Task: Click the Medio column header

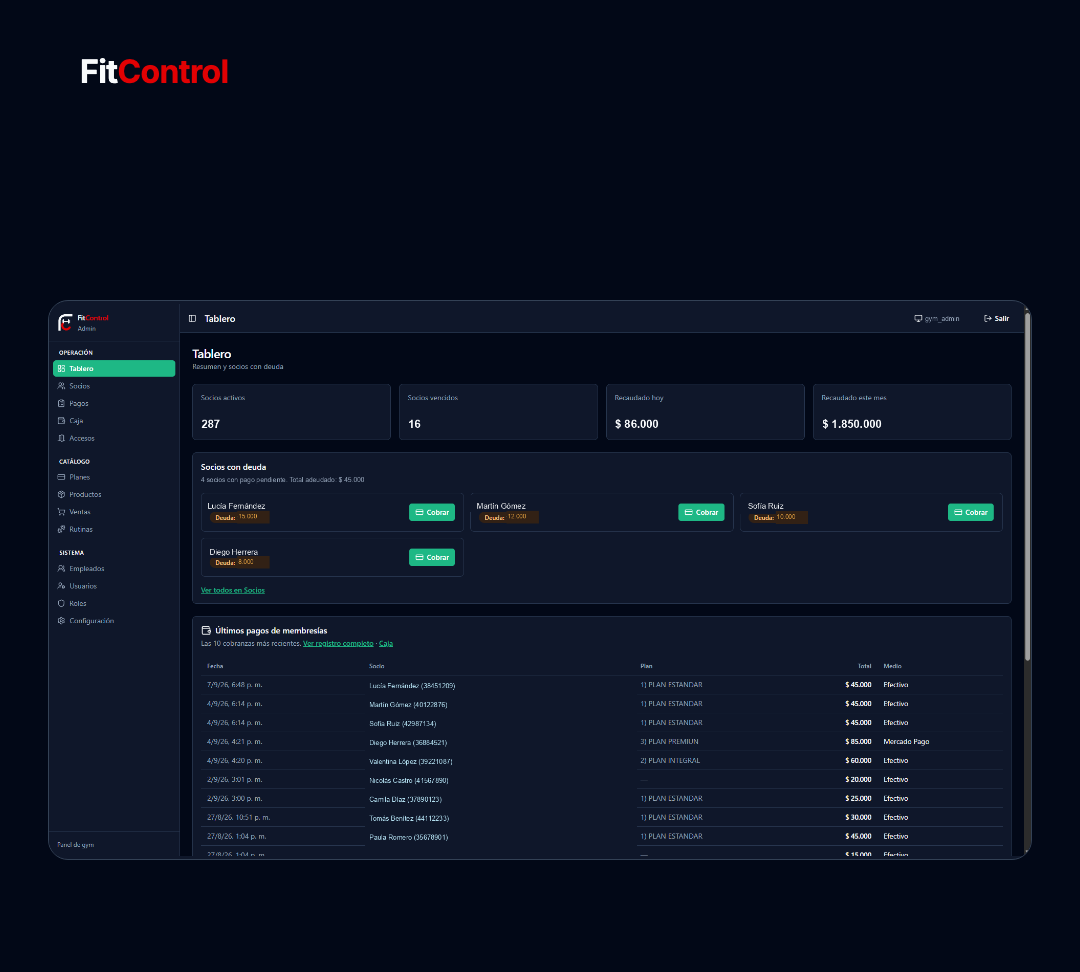Action: pyautogui.click(x=893, y=666)
